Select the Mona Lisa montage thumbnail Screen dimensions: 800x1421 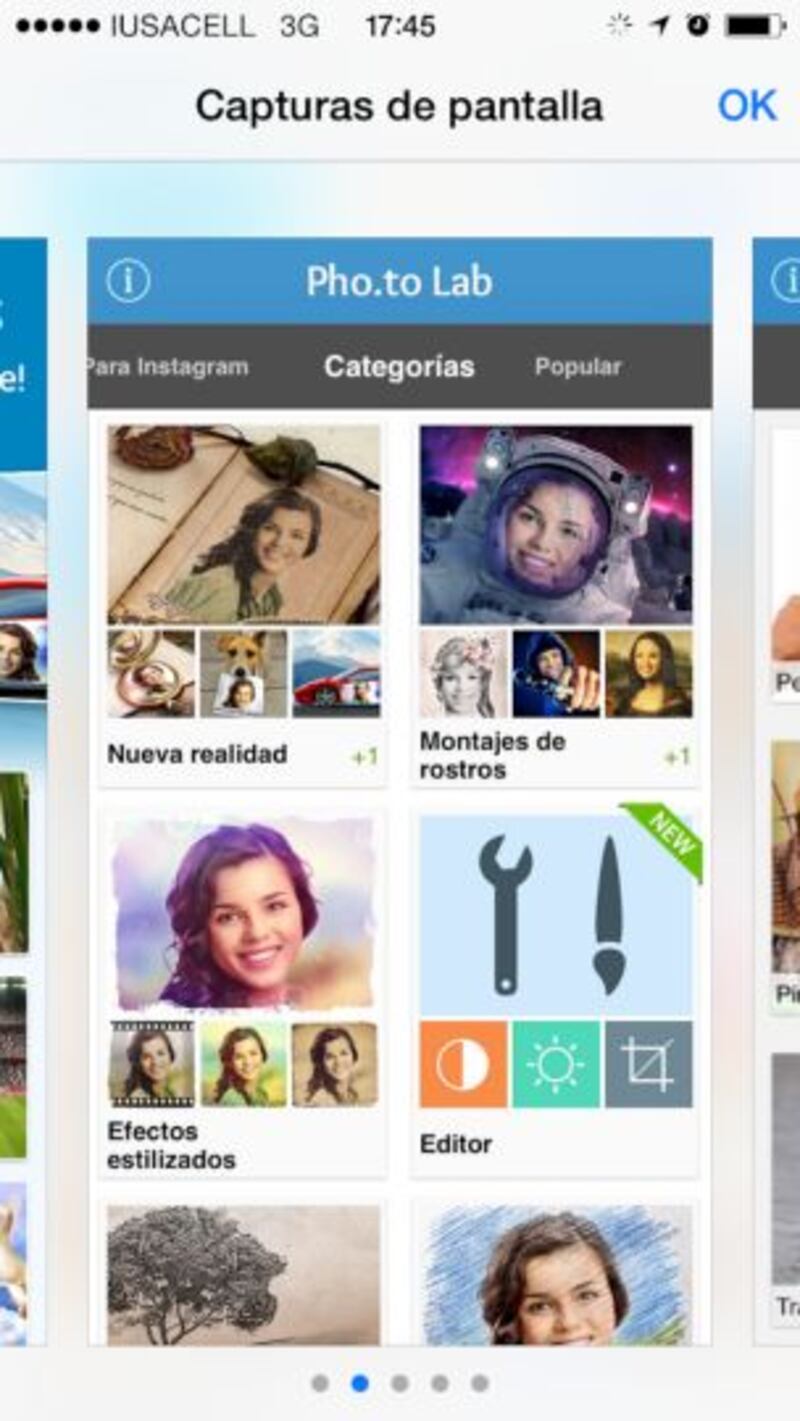click(648, 673)
